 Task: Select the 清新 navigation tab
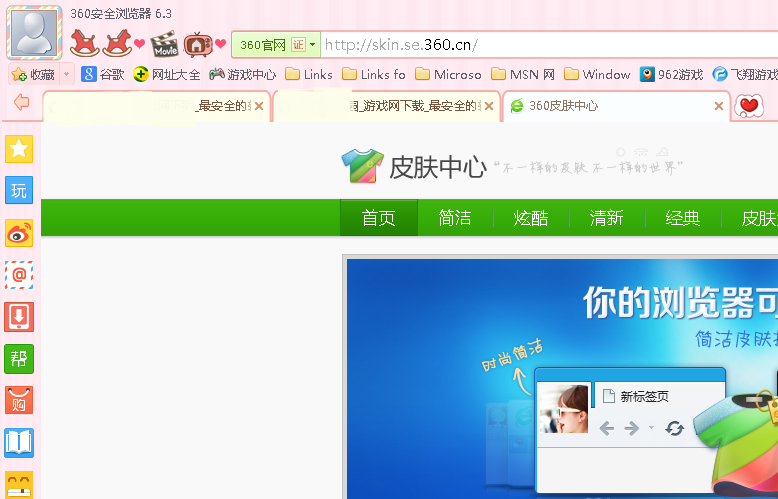click(x=607, y=218)
